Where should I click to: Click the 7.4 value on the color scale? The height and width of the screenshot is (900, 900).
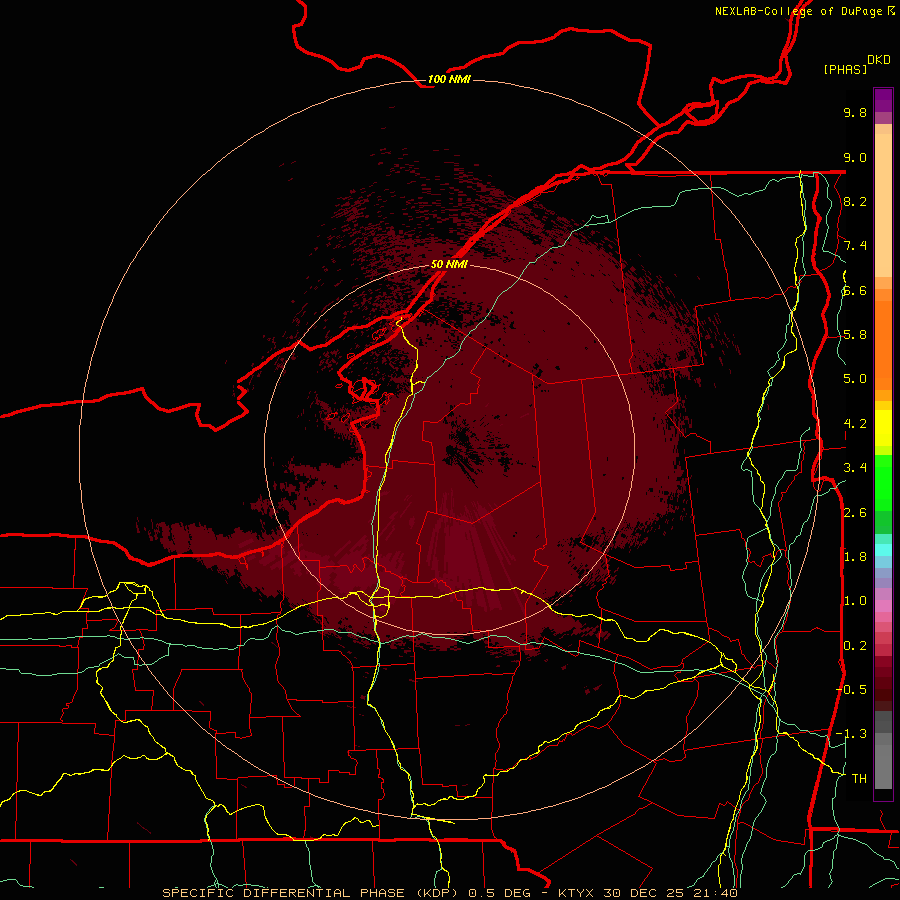pyautogui.click(x=855, y=246)
